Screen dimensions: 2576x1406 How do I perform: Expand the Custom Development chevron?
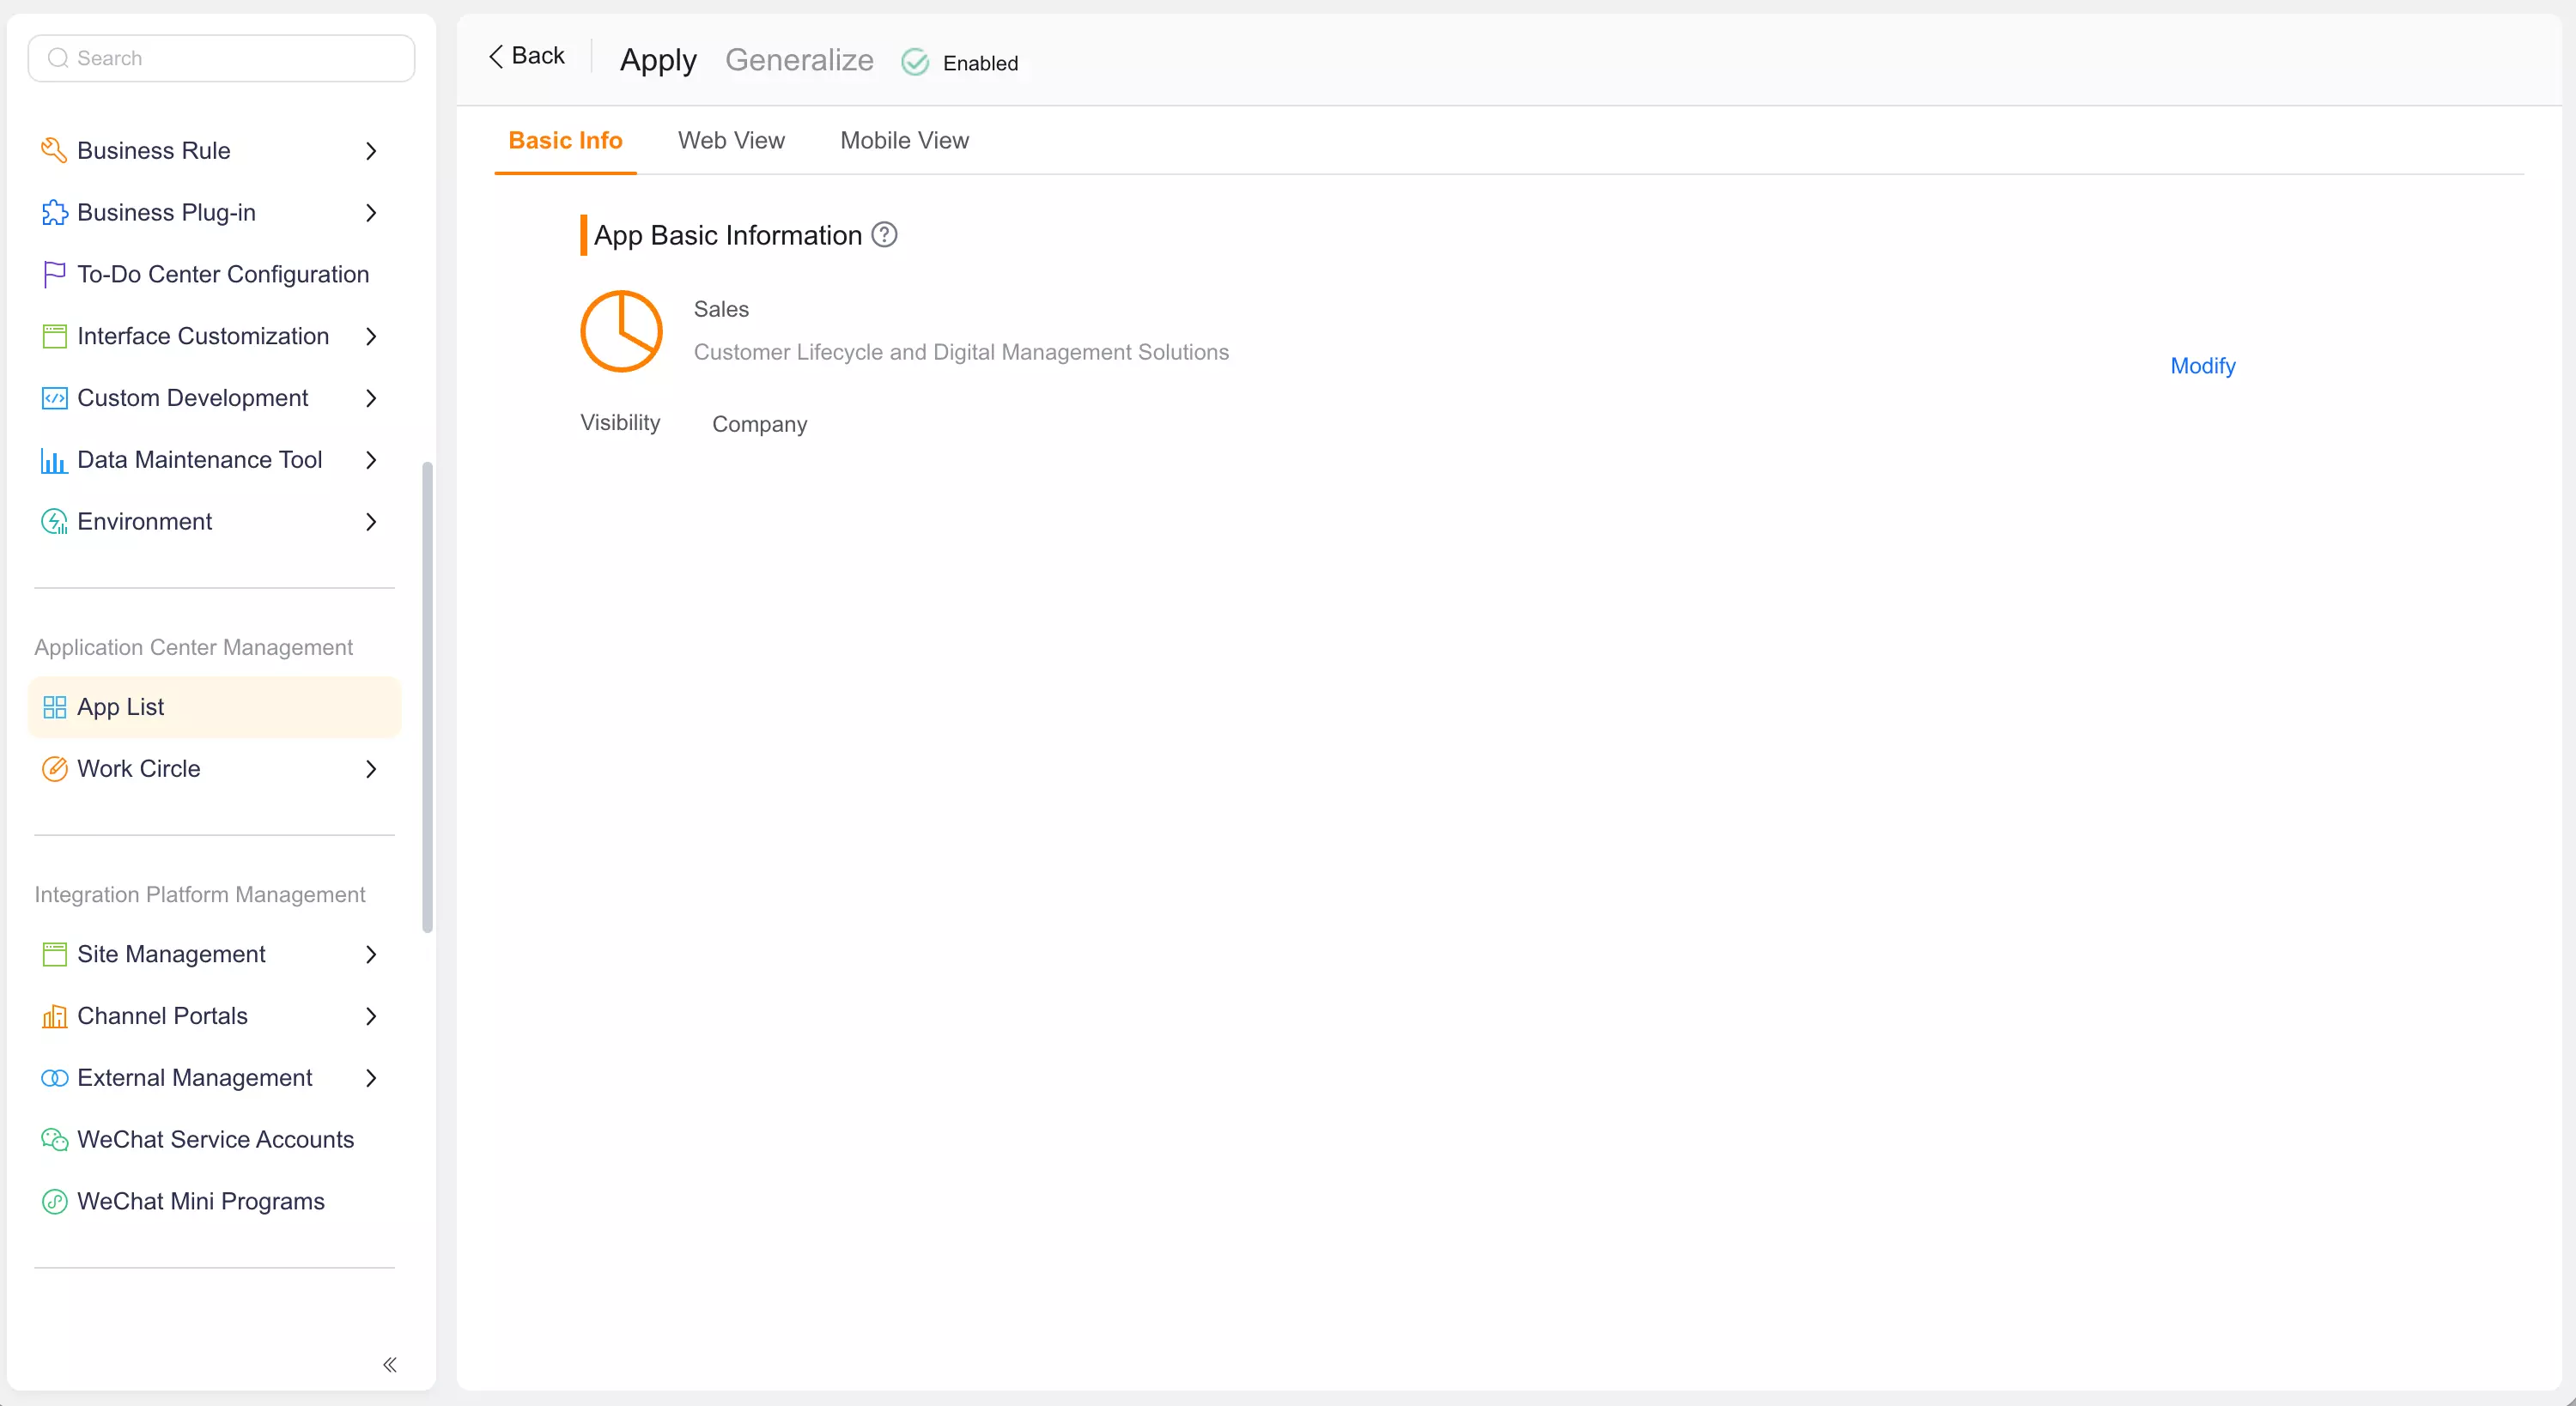(x=371, y=398)
